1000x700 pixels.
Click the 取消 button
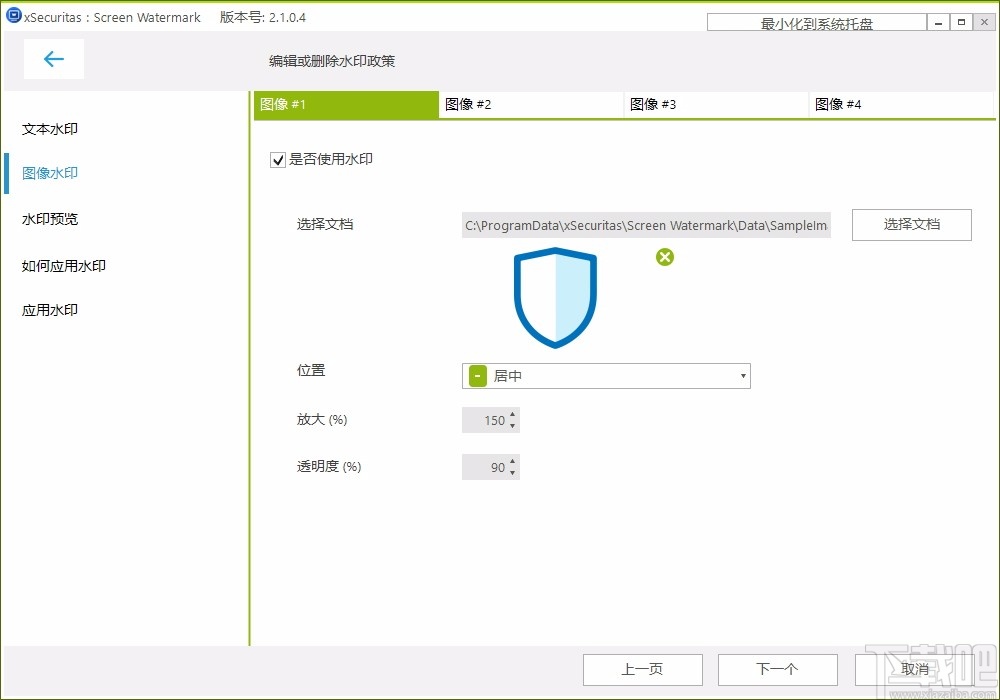coord(915,669)
